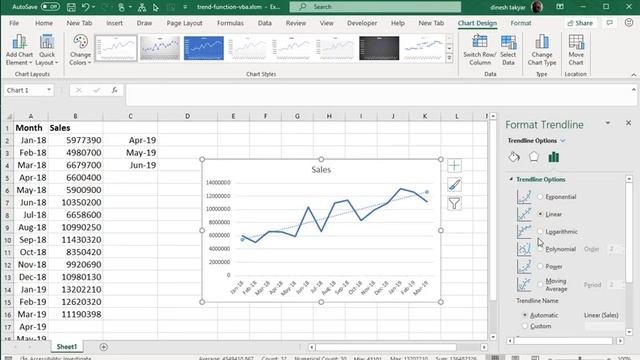Switch to Developer tab

tap(362, 23)
